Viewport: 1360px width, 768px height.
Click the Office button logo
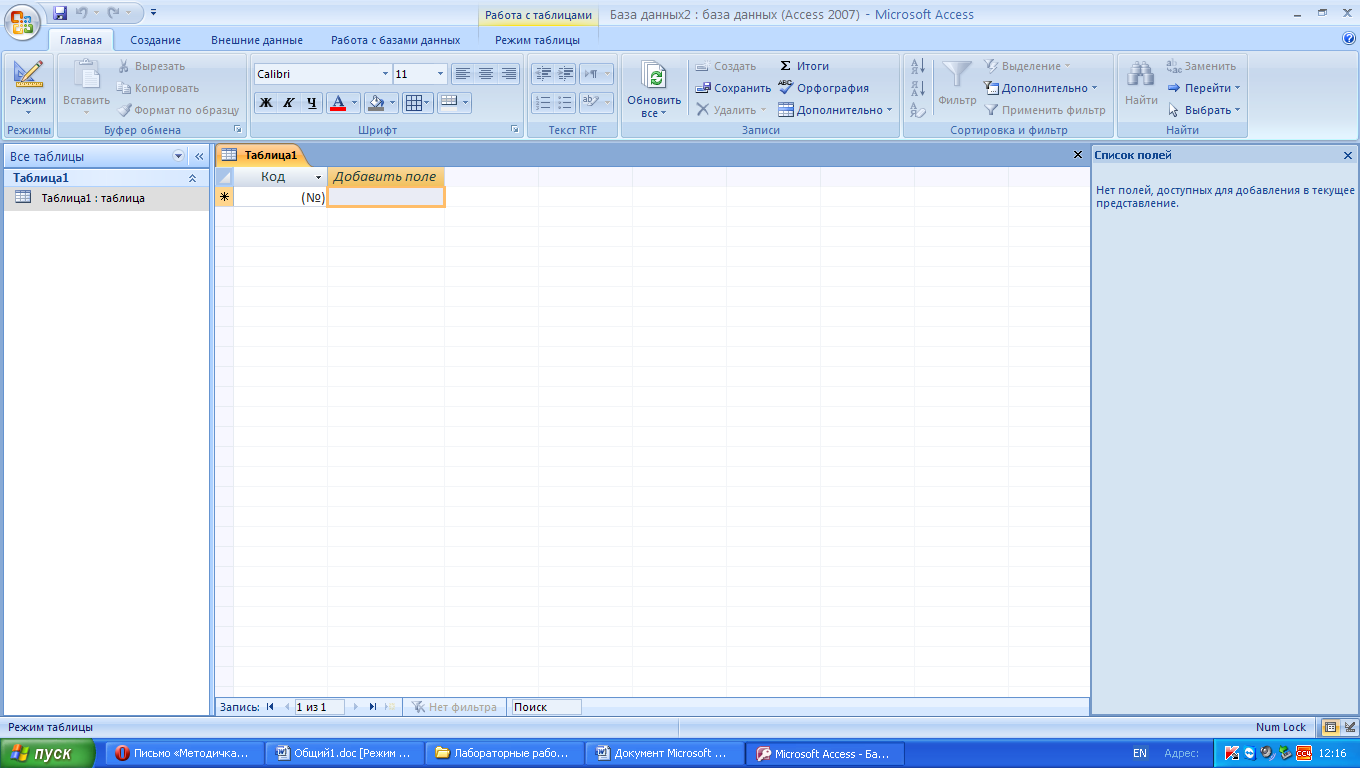tap(23, 22)
